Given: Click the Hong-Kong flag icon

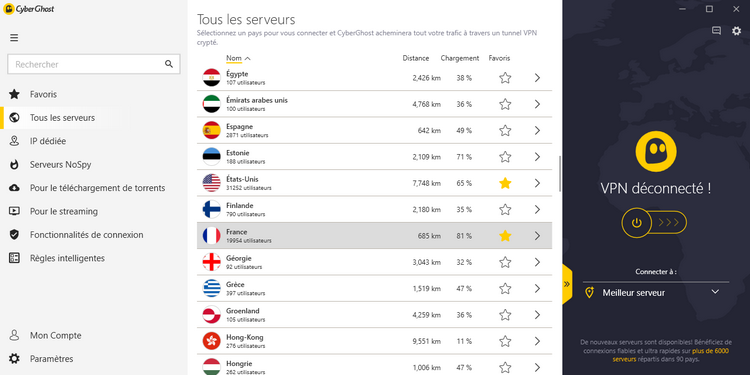Looking at the screenshot, I should click(211, 341).
